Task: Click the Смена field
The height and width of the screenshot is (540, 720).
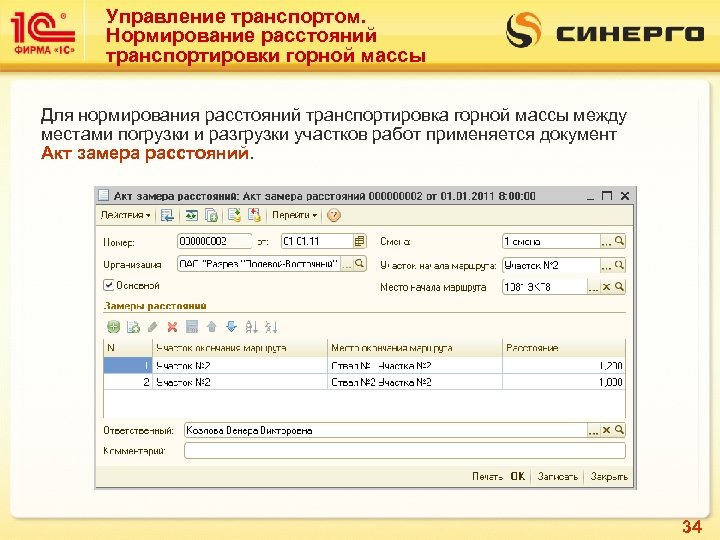Action: [551, 241]
